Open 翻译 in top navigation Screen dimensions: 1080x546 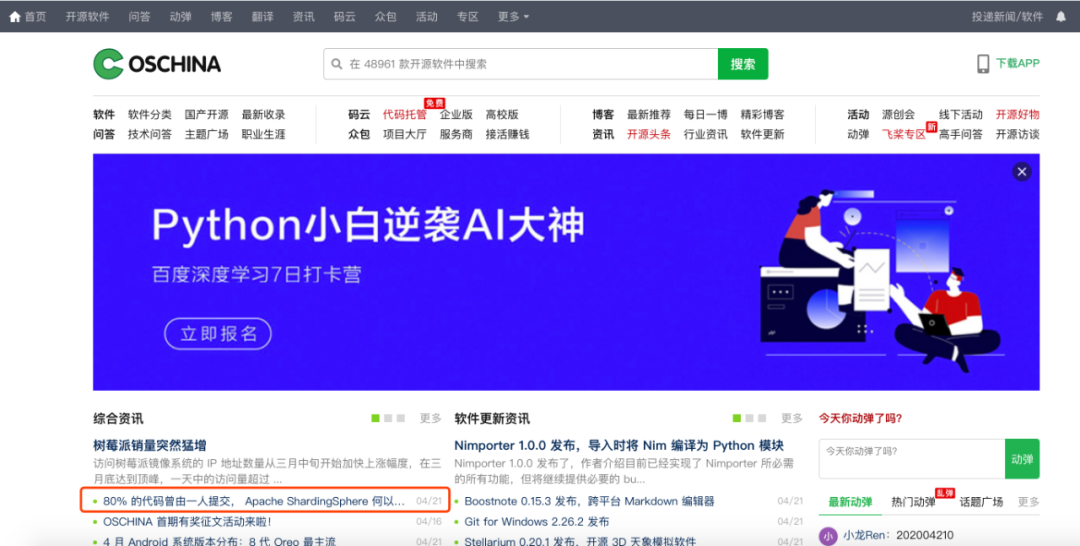point(262,17)
